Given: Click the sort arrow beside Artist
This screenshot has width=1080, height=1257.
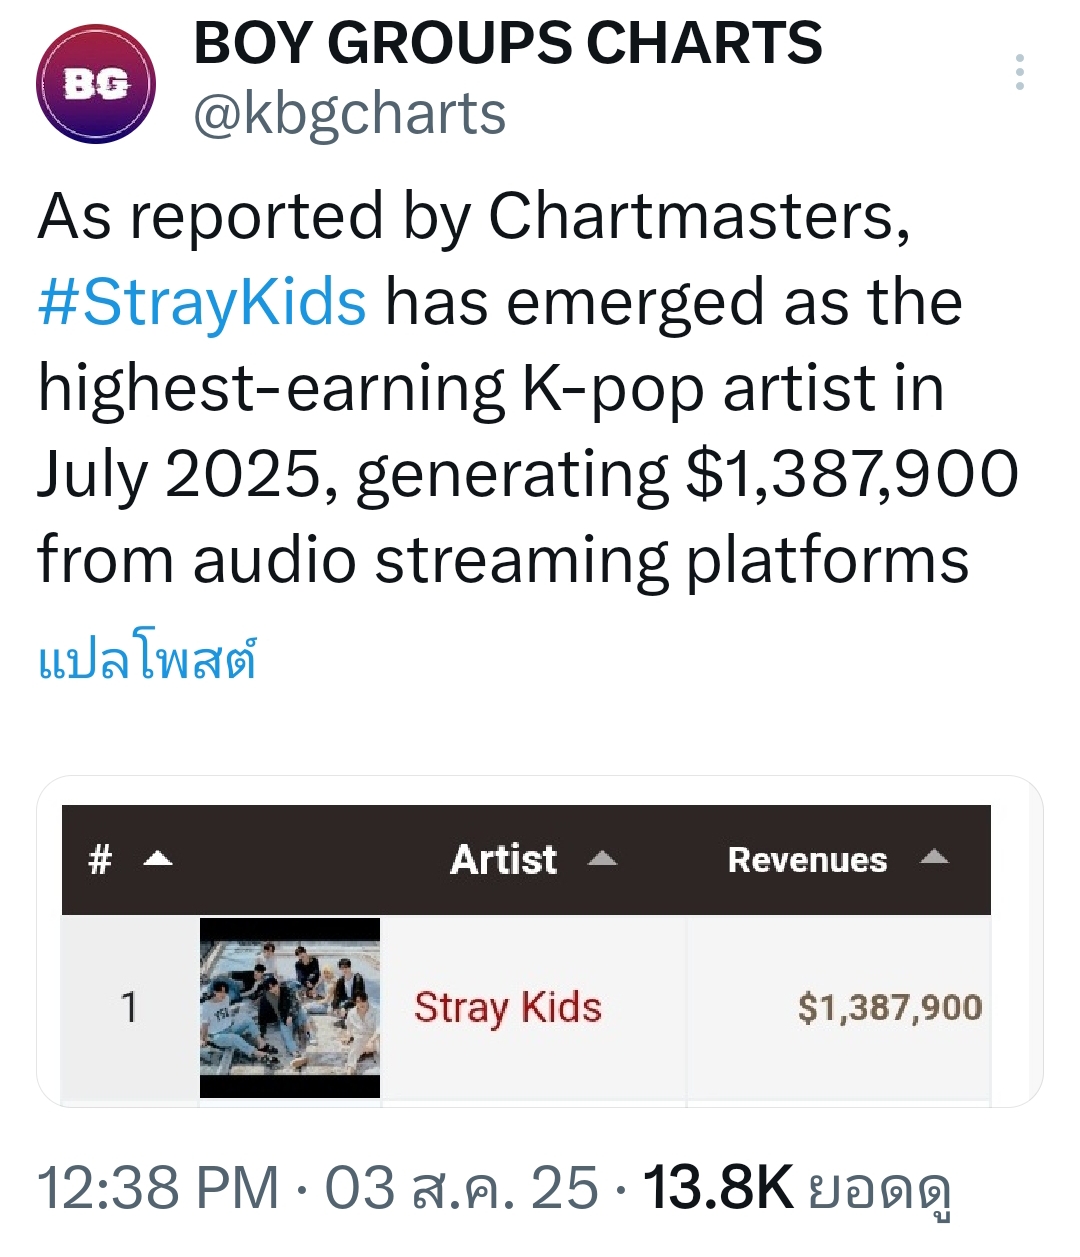Looking at the screenshot, I should coord(602,859).
